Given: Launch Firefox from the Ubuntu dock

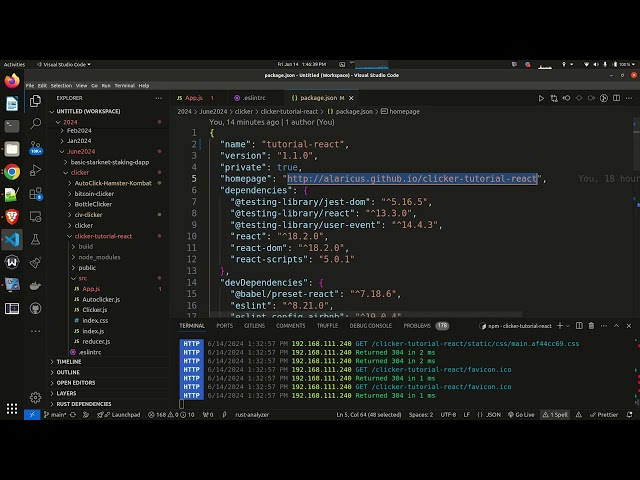Looking at the screenshot, I should tap(12, 81).
